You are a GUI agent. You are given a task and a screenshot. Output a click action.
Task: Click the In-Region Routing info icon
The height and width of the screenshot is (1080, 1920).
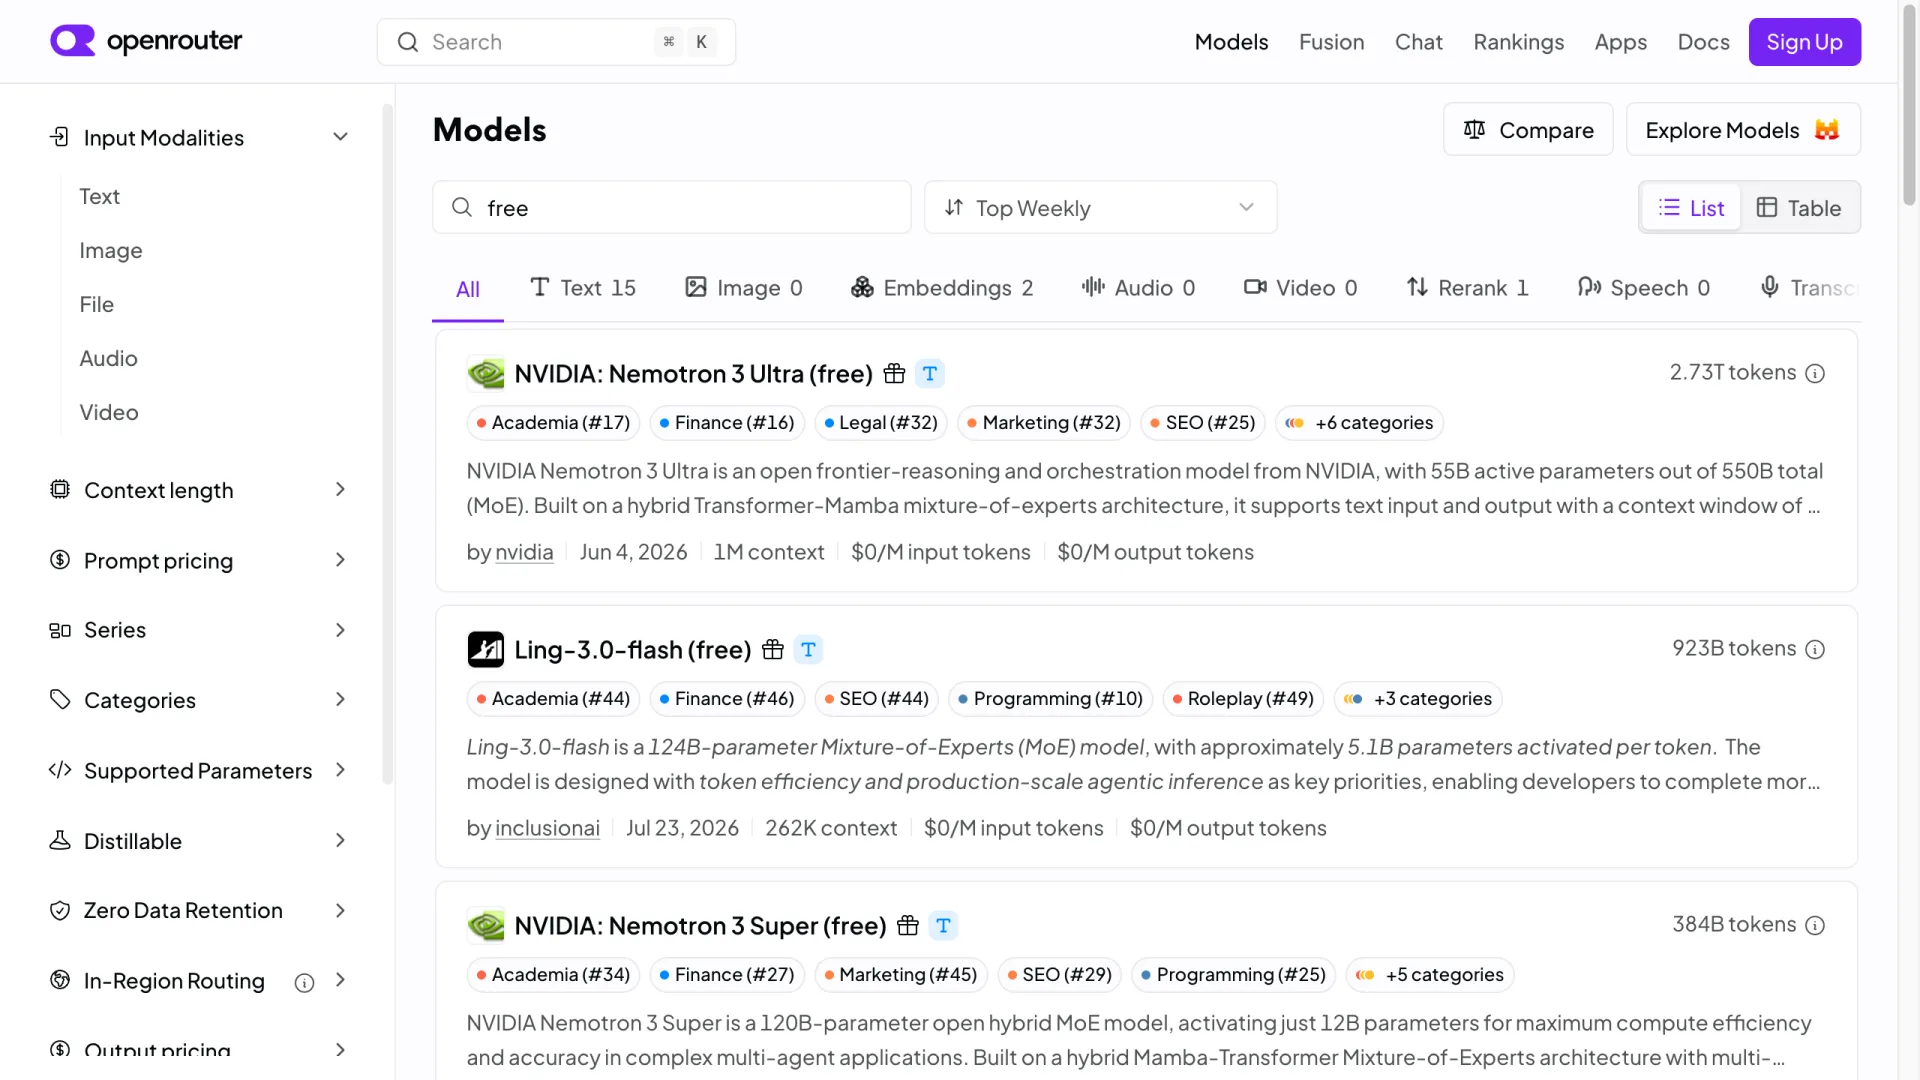[x=304, y=982]
